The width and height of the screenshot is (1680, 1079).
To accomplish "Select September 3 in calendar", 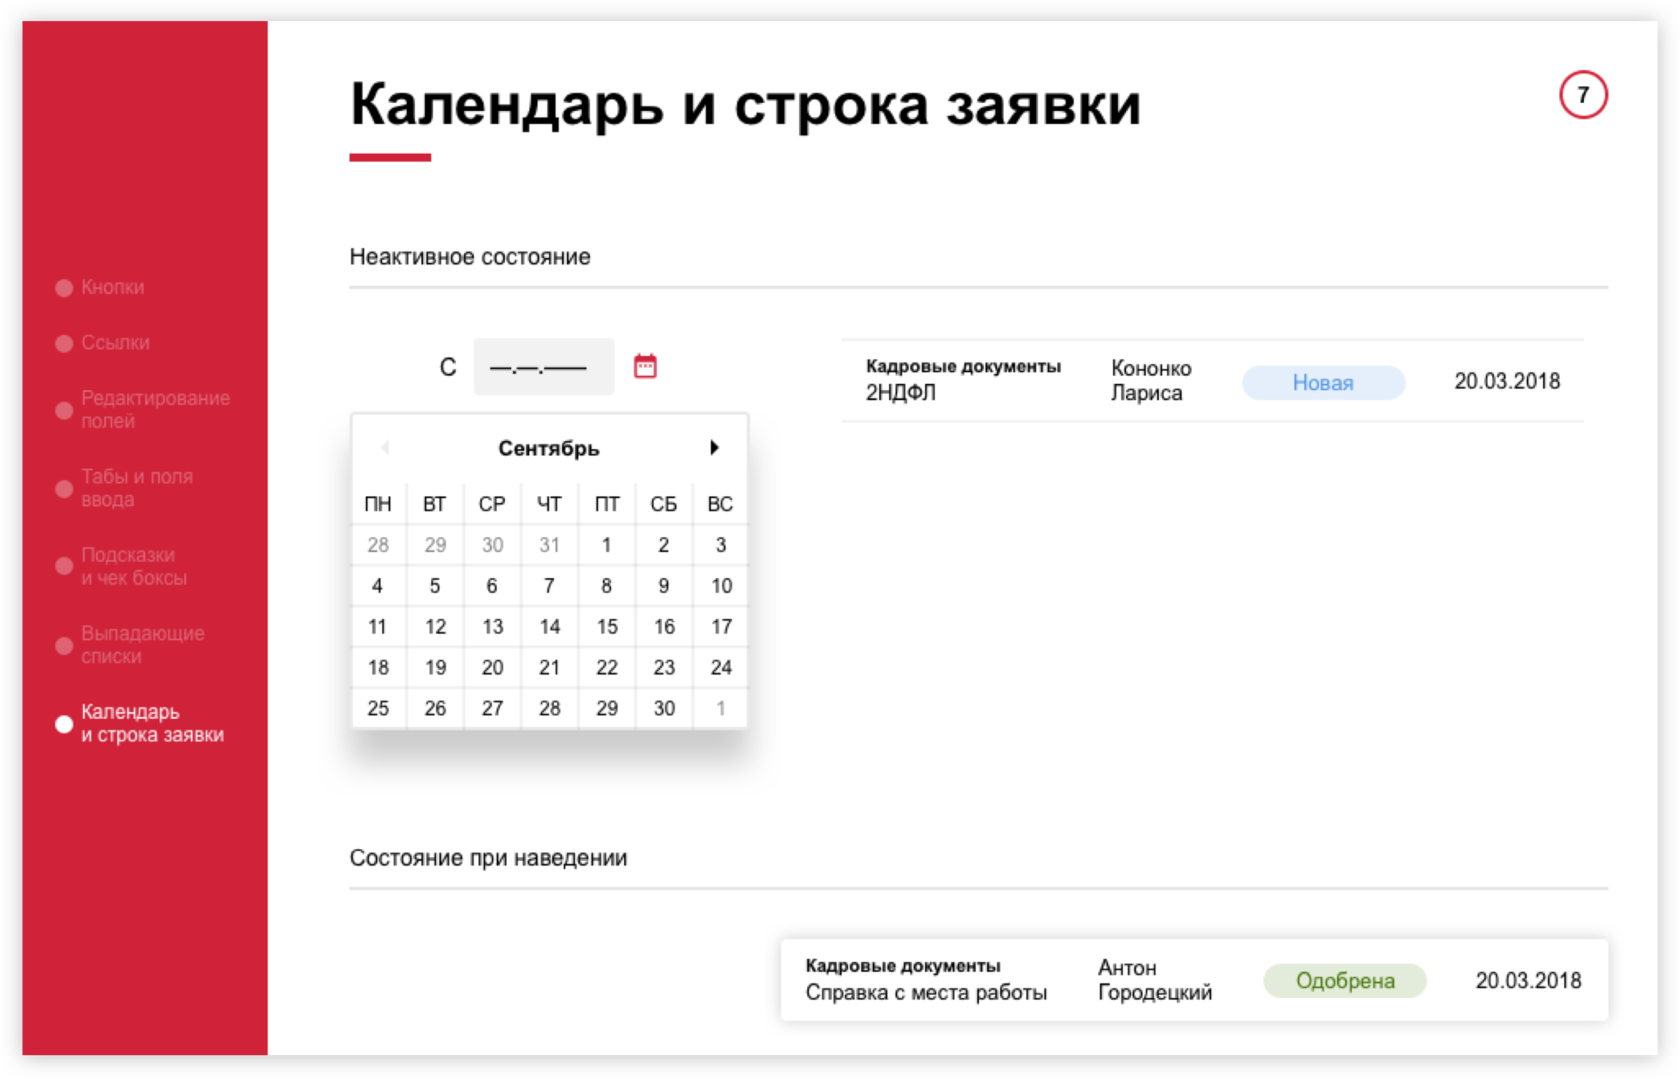I will pos(720,545).
